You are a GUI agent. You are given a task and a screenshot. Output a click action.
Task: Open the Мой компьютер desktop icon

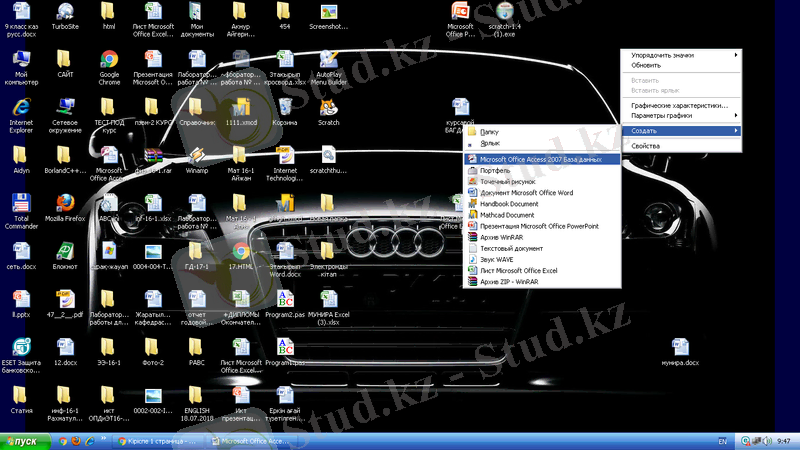[21, 60]
